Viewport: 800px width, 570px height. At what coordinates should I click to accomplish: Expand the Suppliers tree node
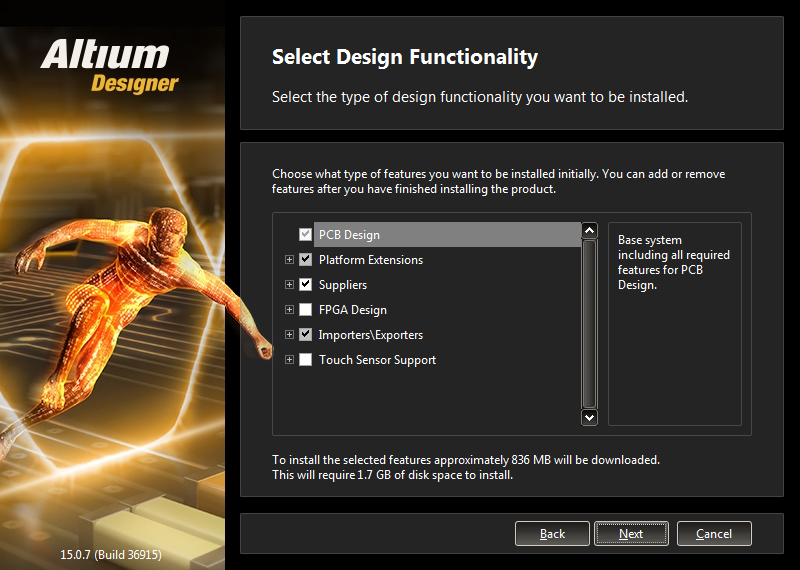point(289,284)
